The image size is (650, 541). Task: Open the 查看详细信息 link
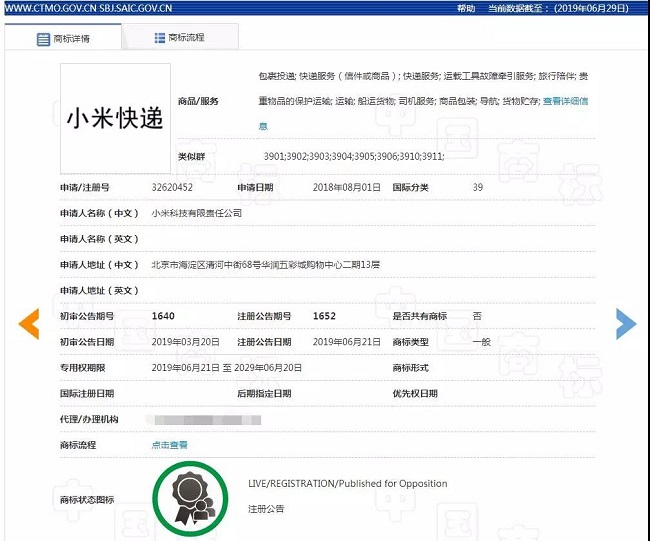(565, 101)
